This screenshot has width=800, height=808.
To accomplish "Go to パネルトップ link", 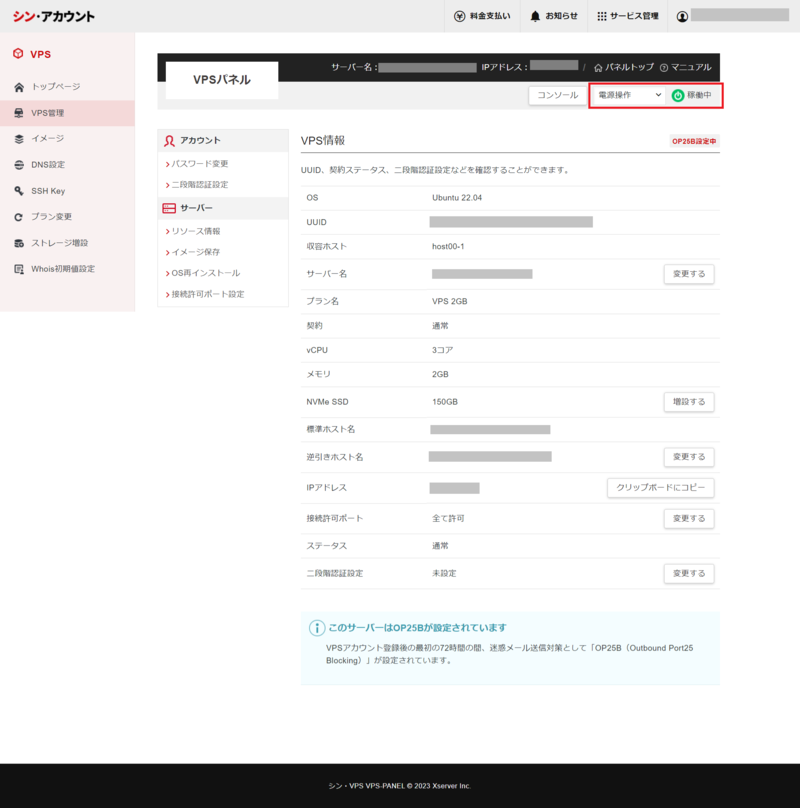I will coord(624,67).
